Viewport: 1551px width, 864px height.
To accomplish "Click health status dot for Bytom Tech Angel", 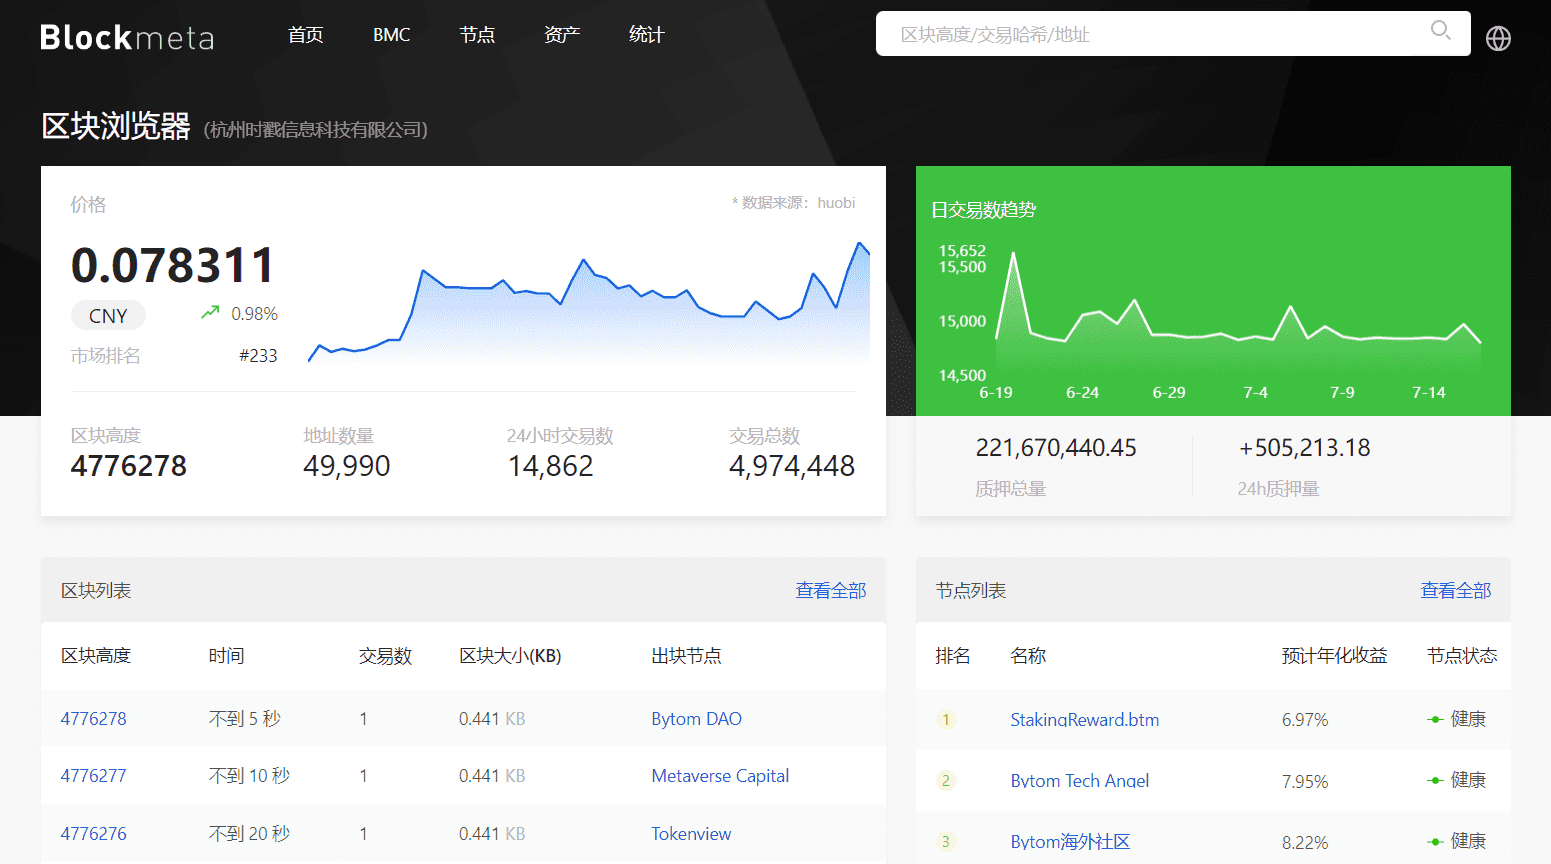I will (x=1435, y=780).
